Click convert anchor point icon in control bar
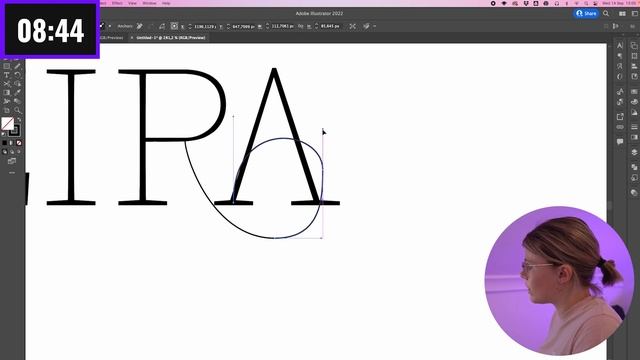Image resolution: width=640 pixels, height=360 pixels. (140, 26)
